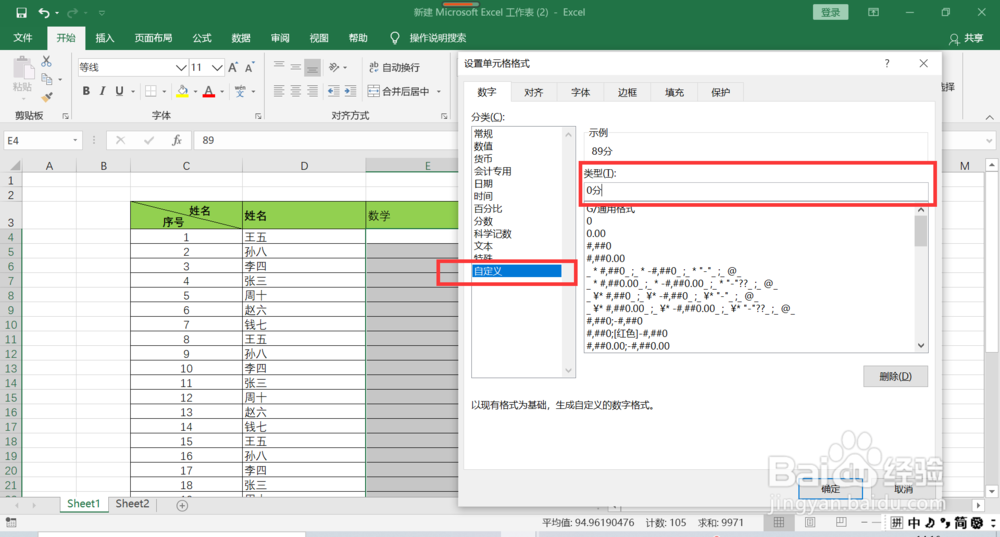Switch to the 数据 ribbon tab
This screenshot has height=537, width=1000.
(240, 38)
